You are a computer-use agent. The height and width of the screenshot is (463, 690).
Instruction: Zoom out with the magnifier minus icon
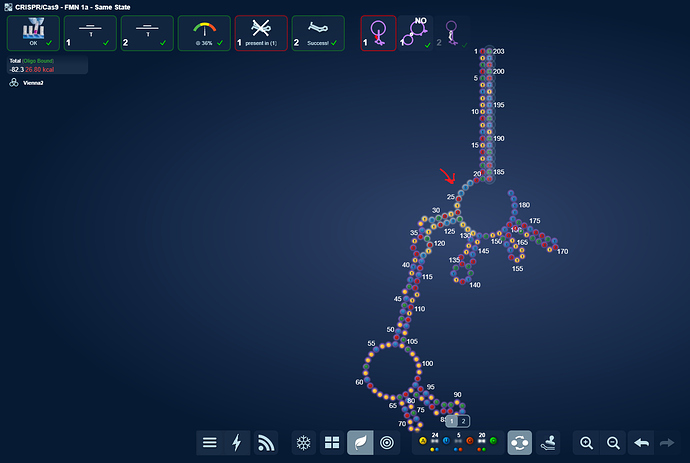pyautogui.click(x=614, y=442)
